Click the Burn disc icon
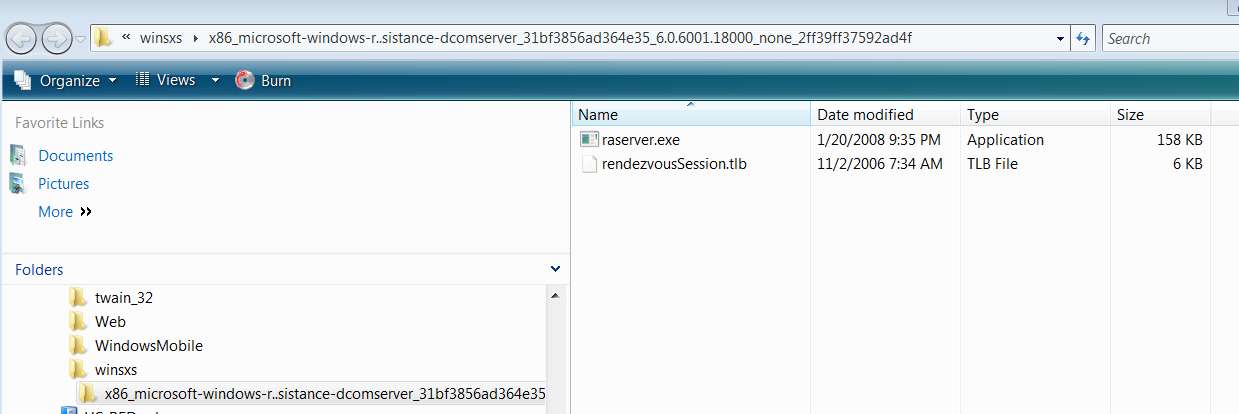 point(245,80)
